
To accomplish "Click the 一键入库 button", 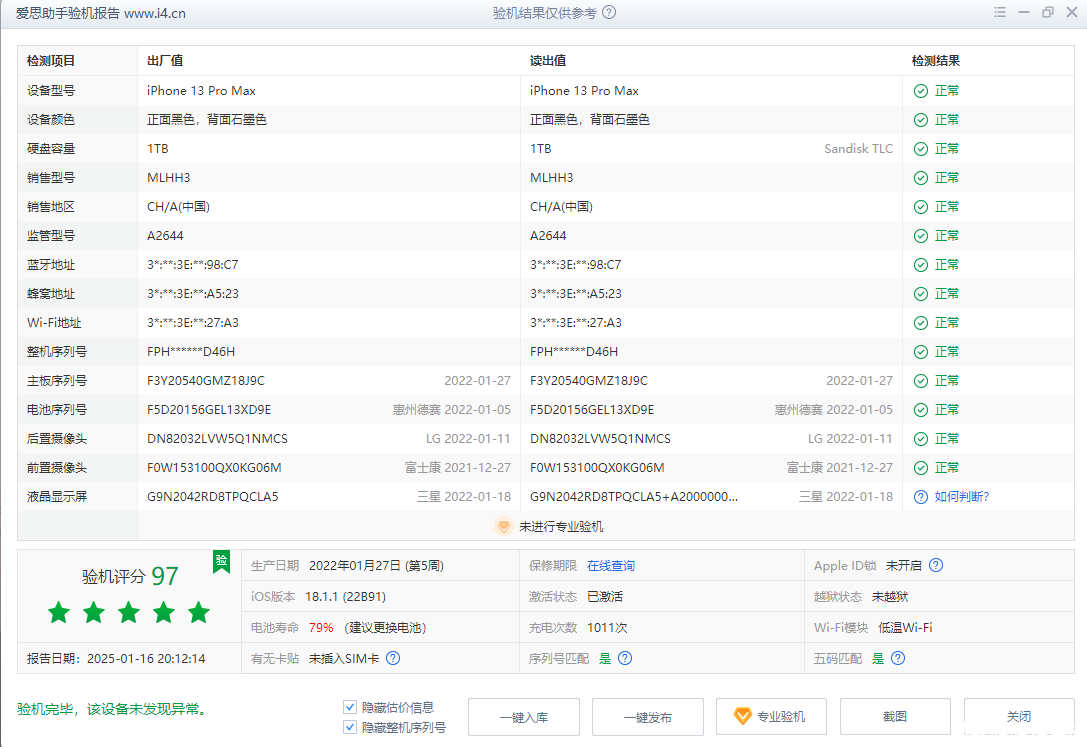I will click(x=524, y=717).
